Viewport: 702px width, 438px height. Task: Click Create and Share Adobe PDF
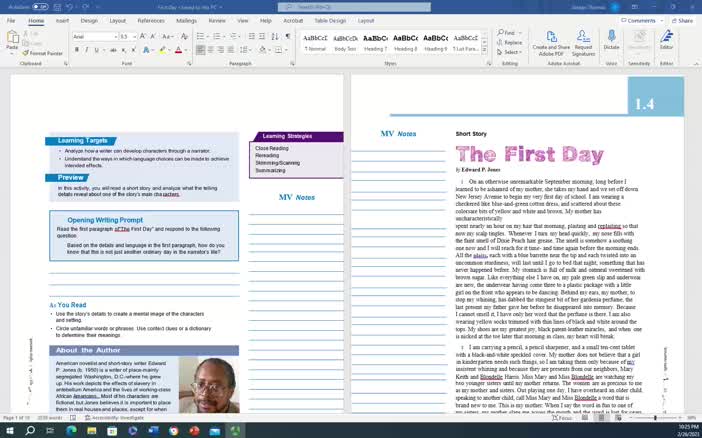point(550,42)
